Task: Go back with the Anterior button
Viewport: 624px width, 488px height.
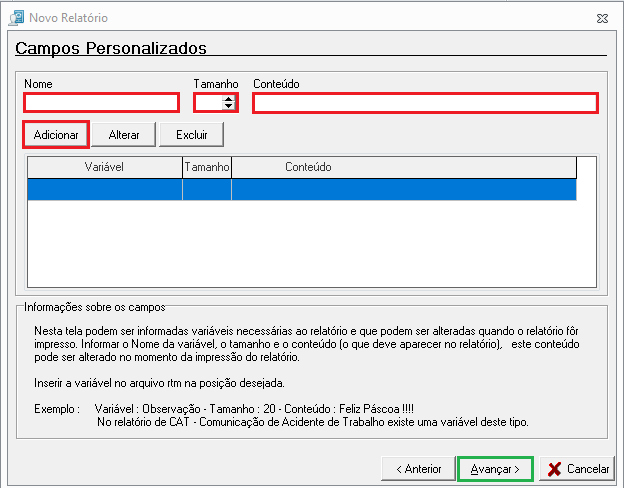Action: pos(418,469)
